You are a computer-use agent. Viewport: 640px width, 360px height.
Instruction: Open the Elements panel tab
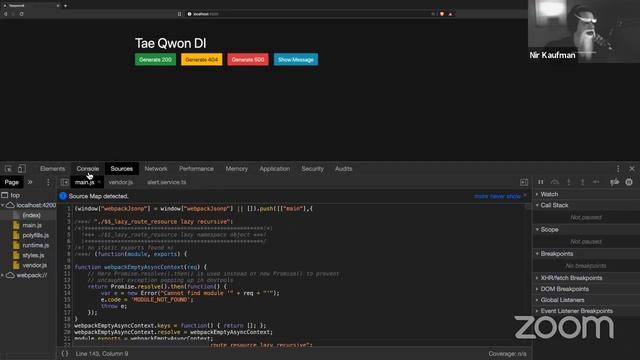pyautogui.click(x=52, y=169)
